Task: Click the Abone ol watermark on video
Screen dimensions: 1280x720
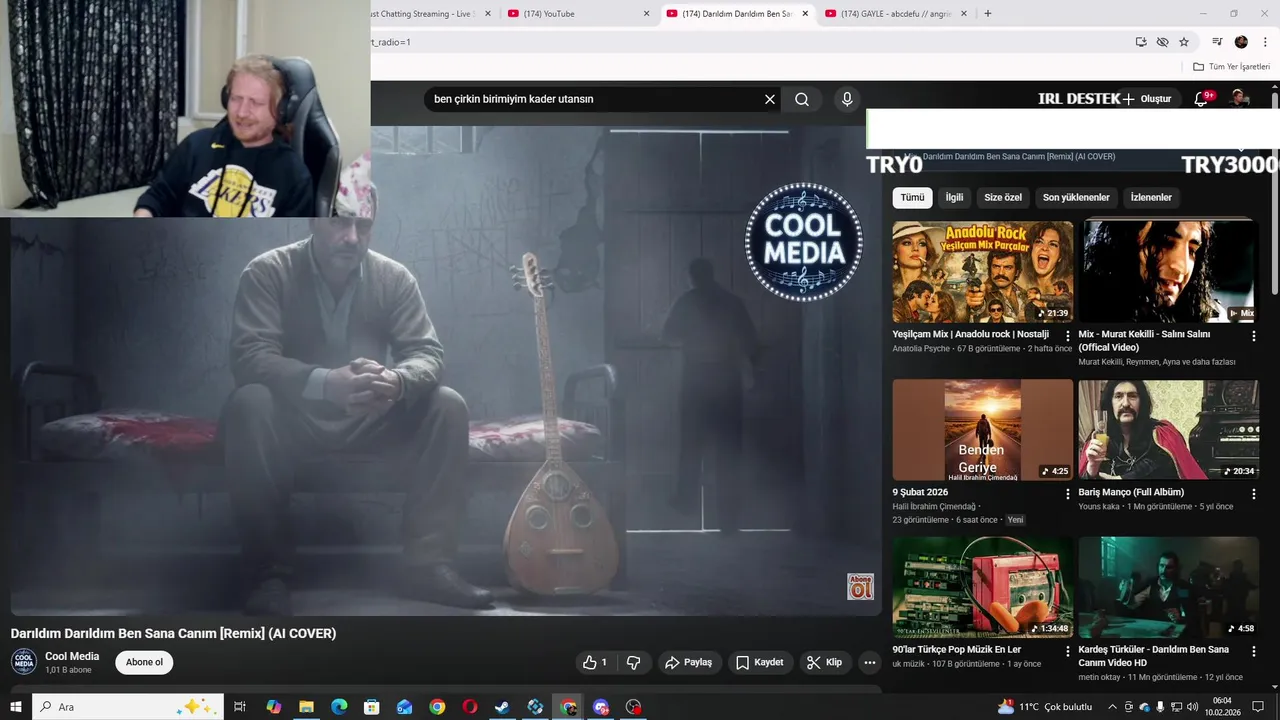Action: pos(860,587)
